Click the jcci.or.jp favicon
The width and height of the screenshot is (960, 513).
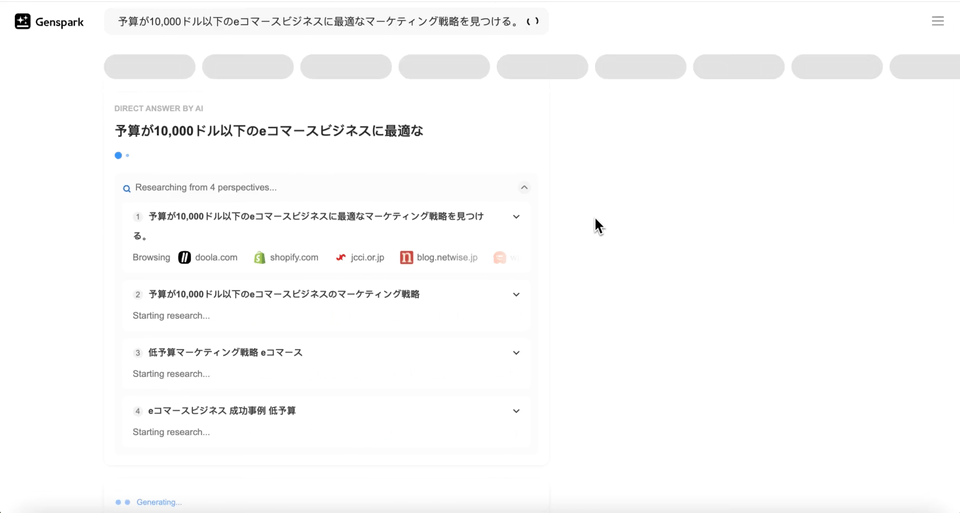(340, 258)
